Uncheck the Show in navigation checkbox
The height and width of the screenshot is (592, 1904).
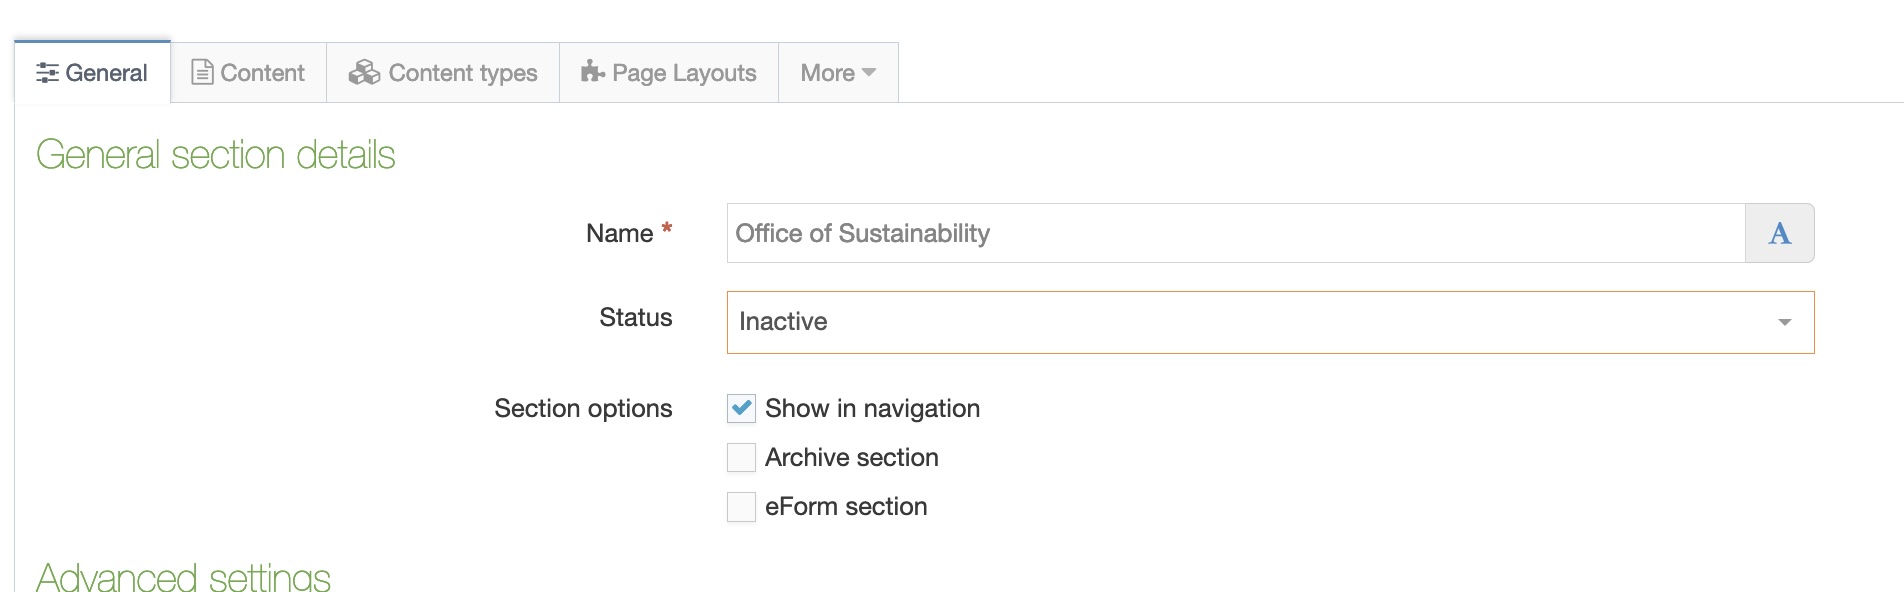pyautogui.click(x=741, y=409)
